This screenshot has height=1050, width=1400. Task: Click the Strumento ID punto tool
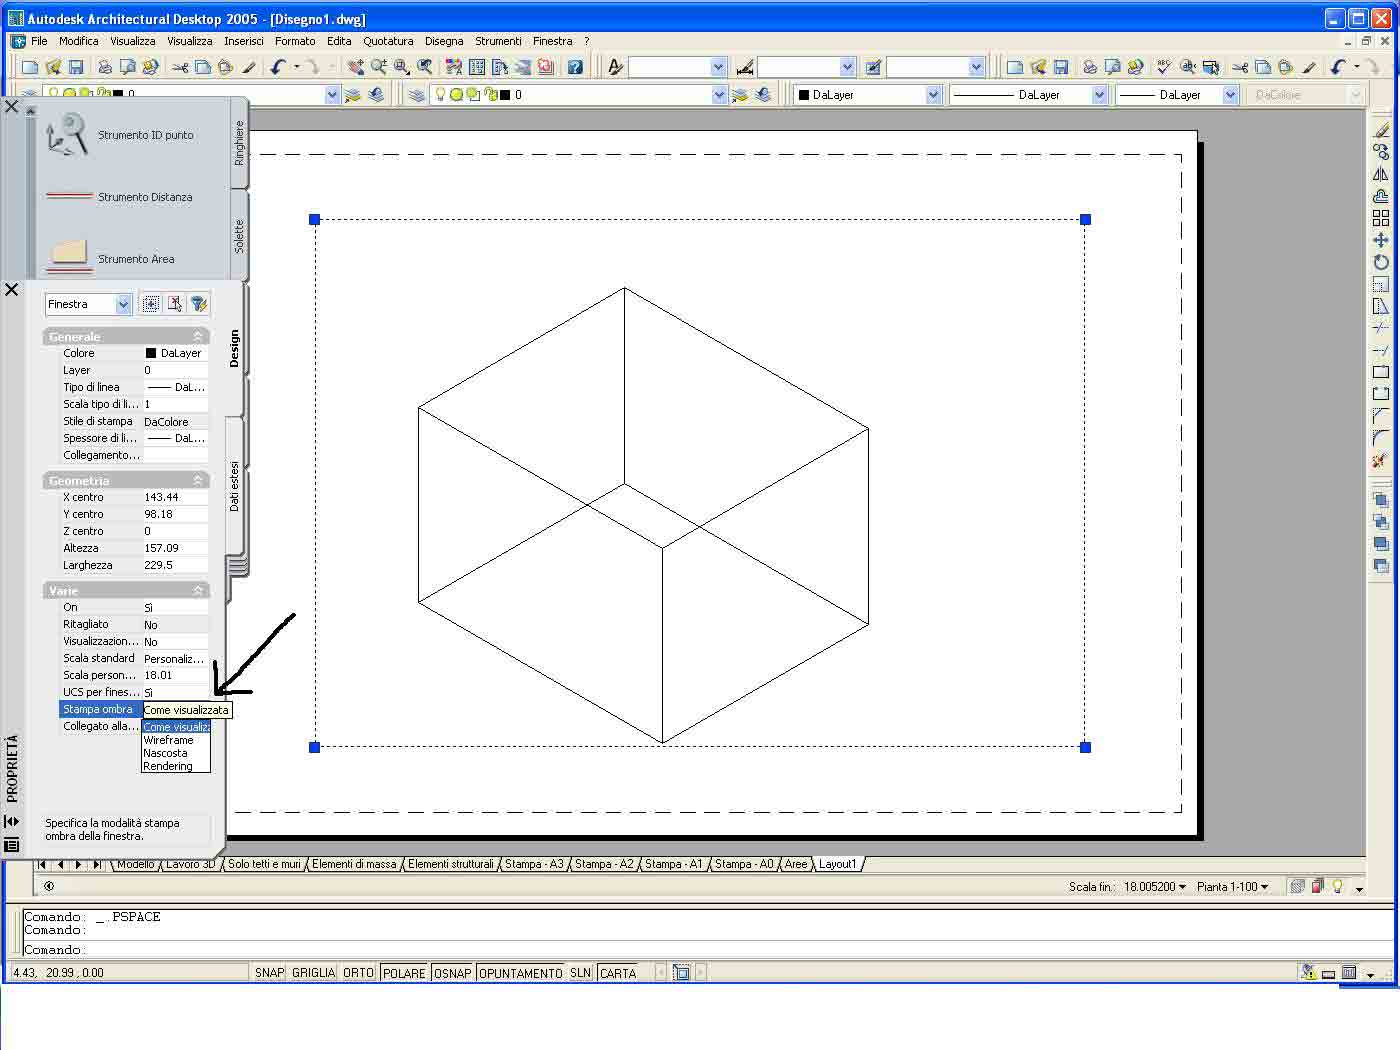[x=145, y=135]
